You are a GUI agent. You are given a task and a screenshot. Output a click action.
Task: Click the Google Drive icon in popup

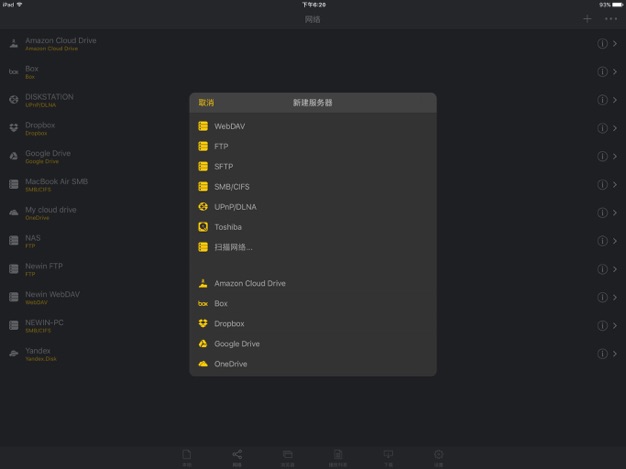point(203,344)
